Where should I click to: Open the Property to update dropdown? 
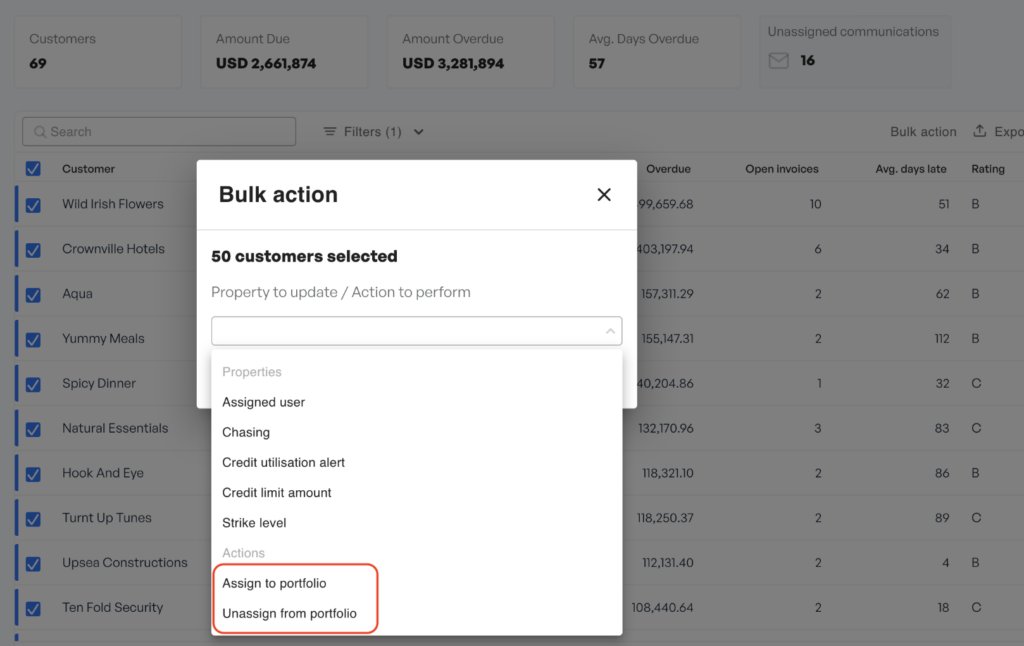point(416,331)
